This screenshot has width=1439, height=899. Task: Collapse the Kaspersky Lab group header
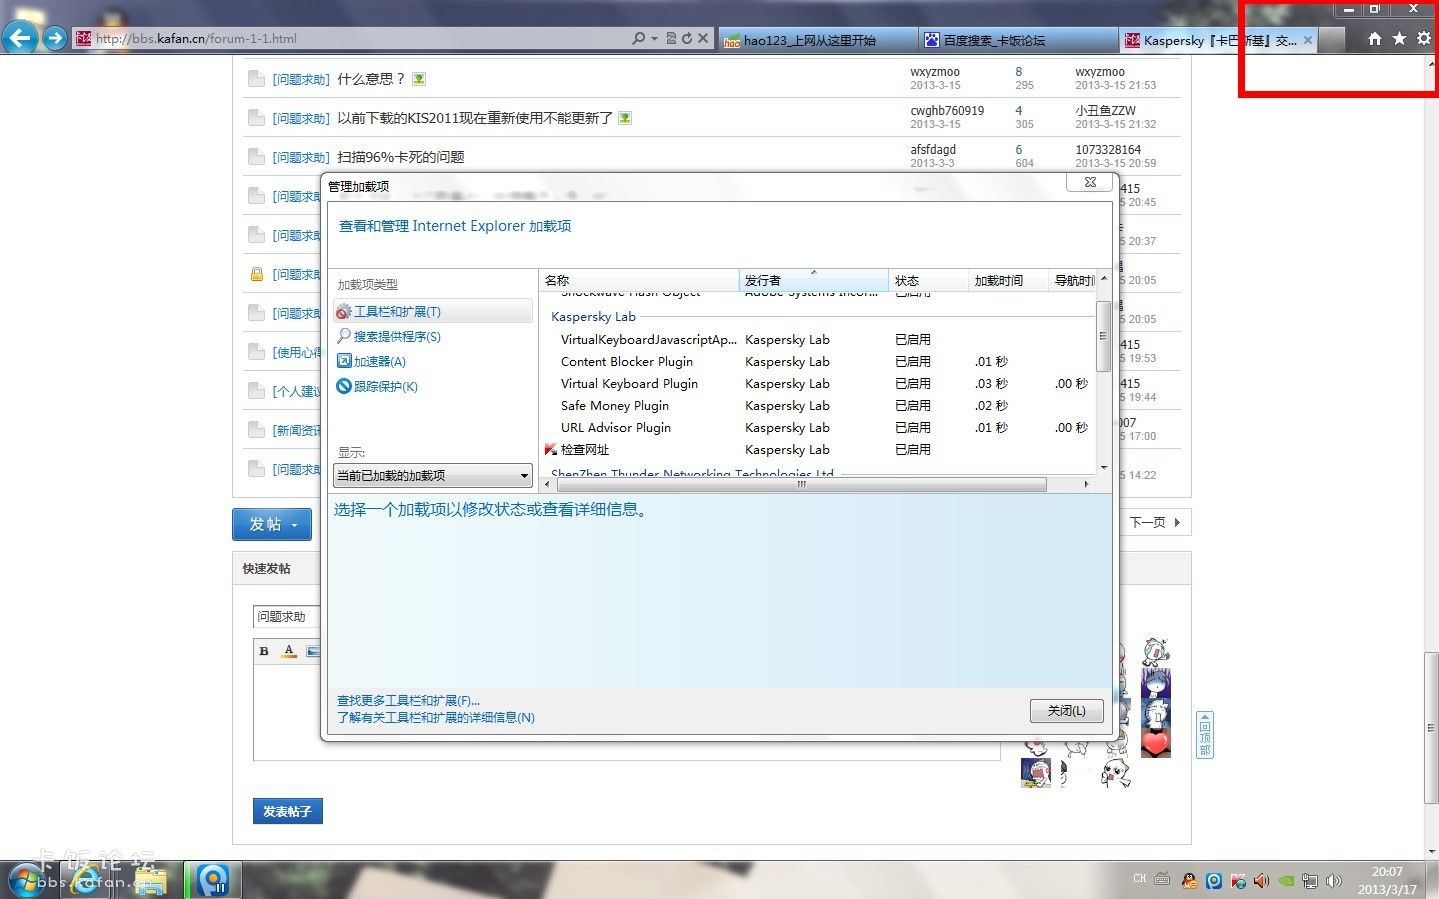pos(593,317)
